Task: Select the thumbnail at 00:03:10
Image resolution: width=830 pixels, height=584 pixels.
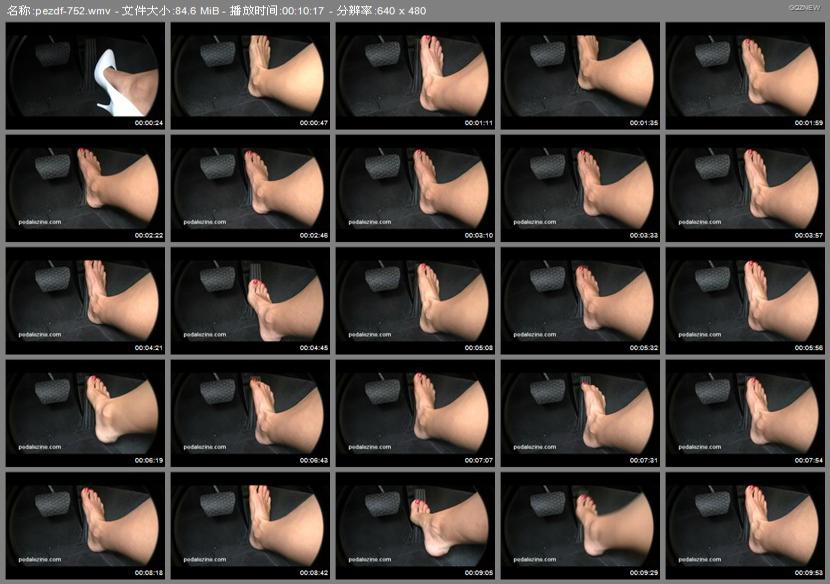Action: [x=415, y=188]
